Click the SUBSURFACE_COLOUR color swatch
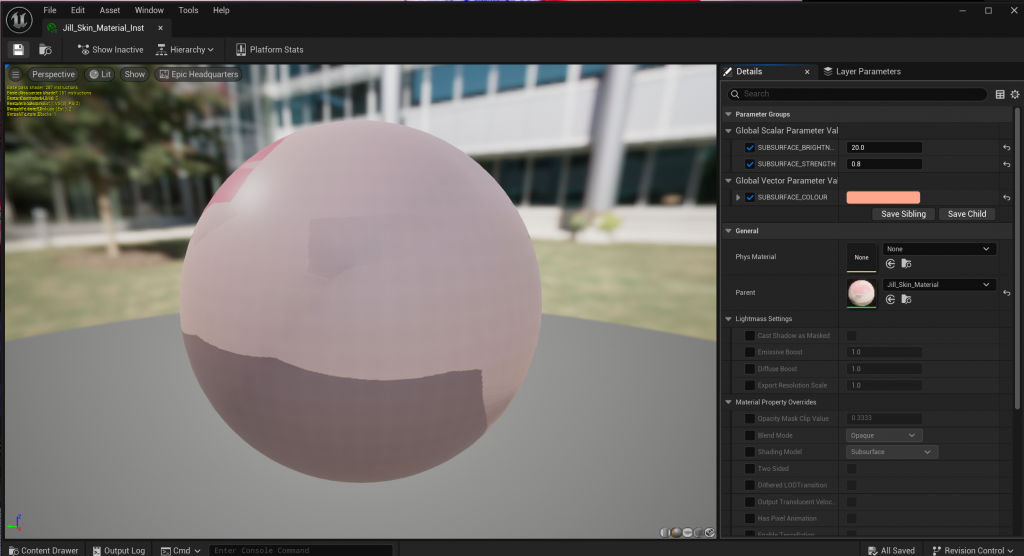 883,198
